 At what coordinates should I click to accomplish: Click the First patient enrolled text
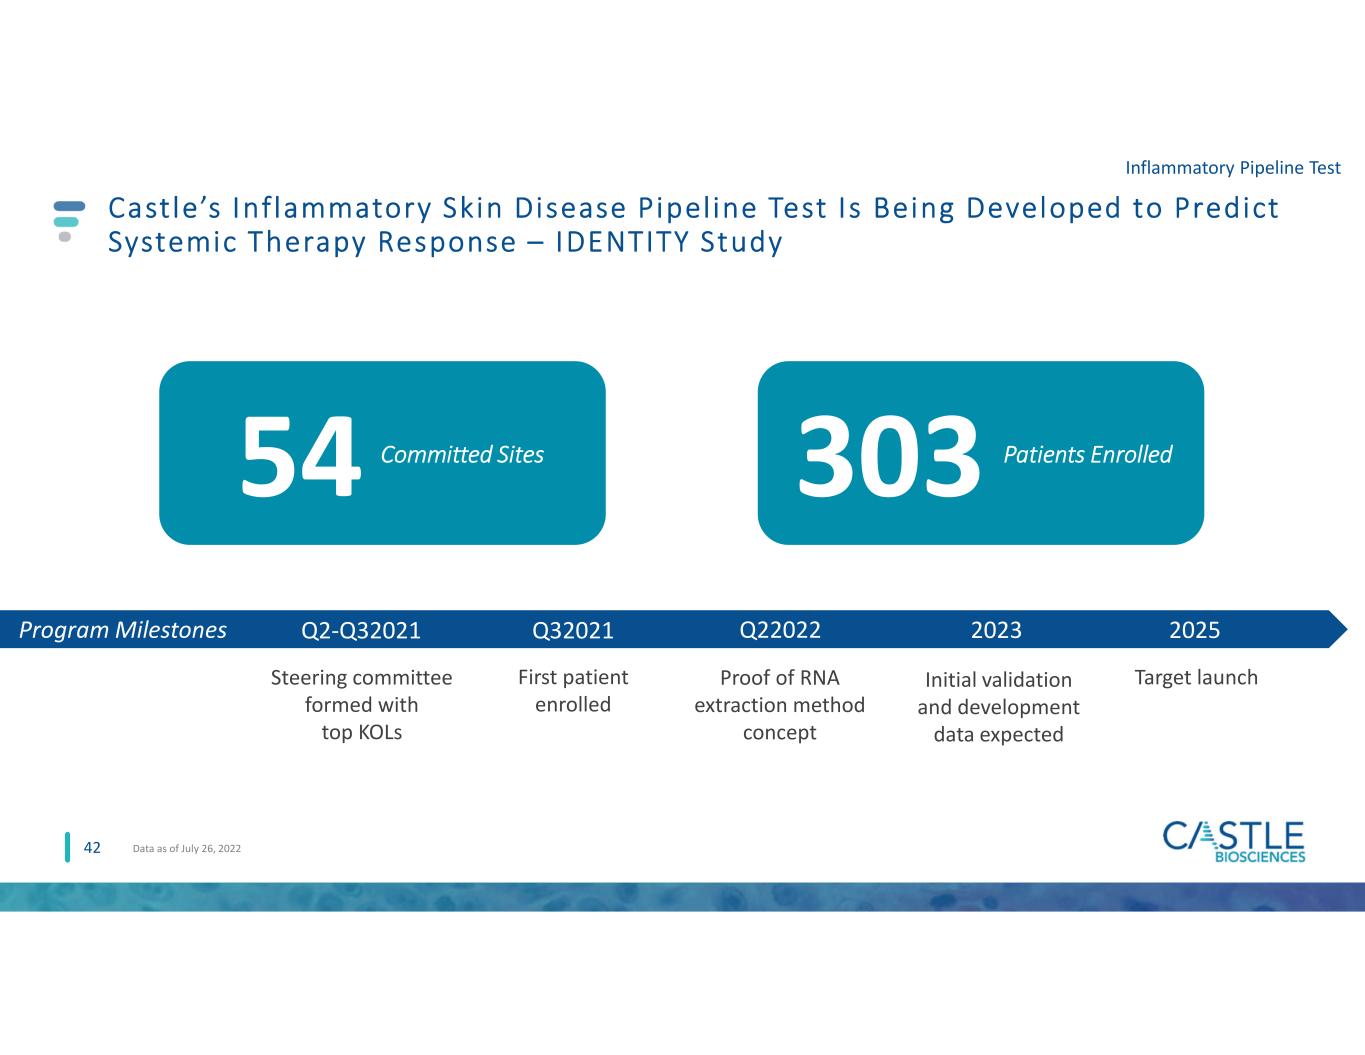click(x=573, y=691)
